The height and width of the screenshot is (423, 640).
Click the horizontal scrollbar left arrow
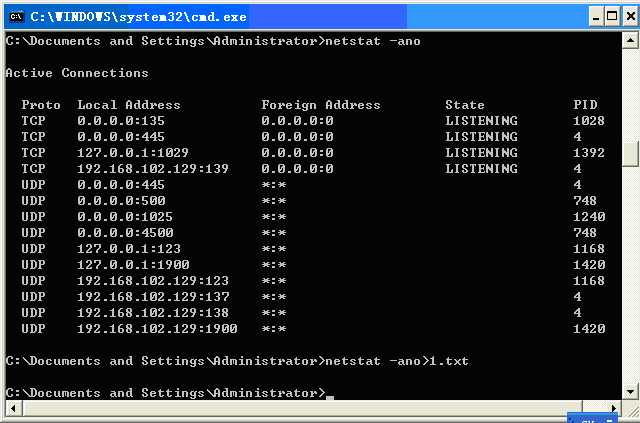pos(13,407)
